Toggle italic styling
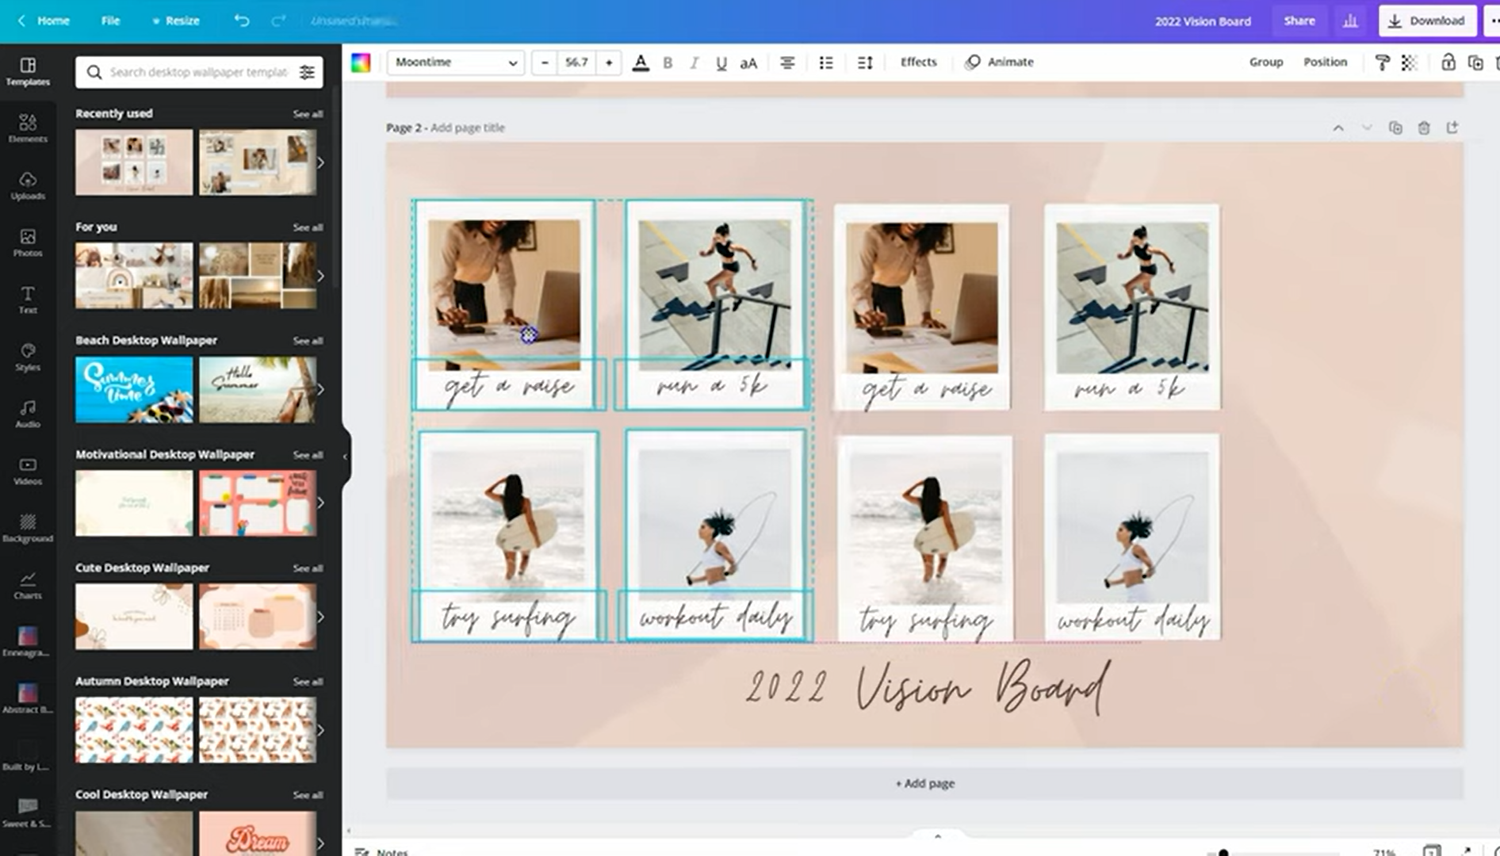The image size is (1500, 856). tap(694, 62)
